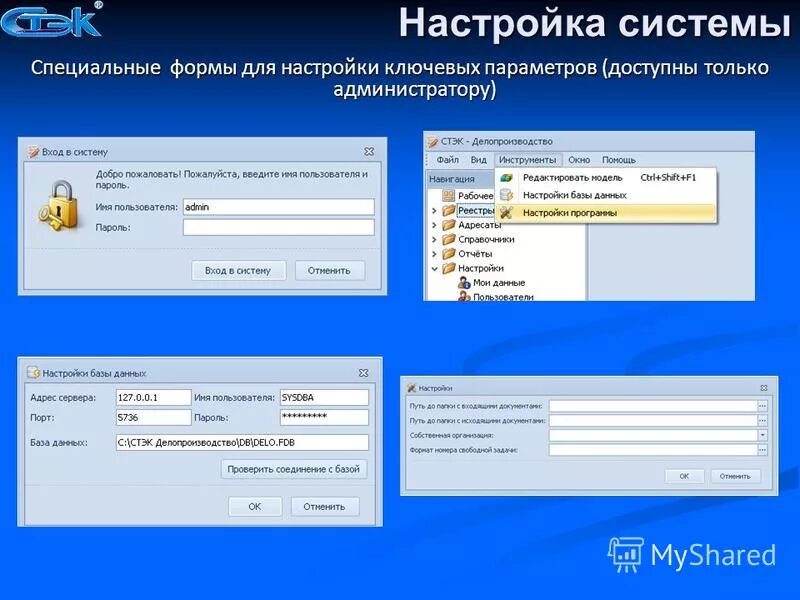The image size is (800, 600).
Task: Select the 'Отчёты' tree item label
Action: [x=475, y=254]
